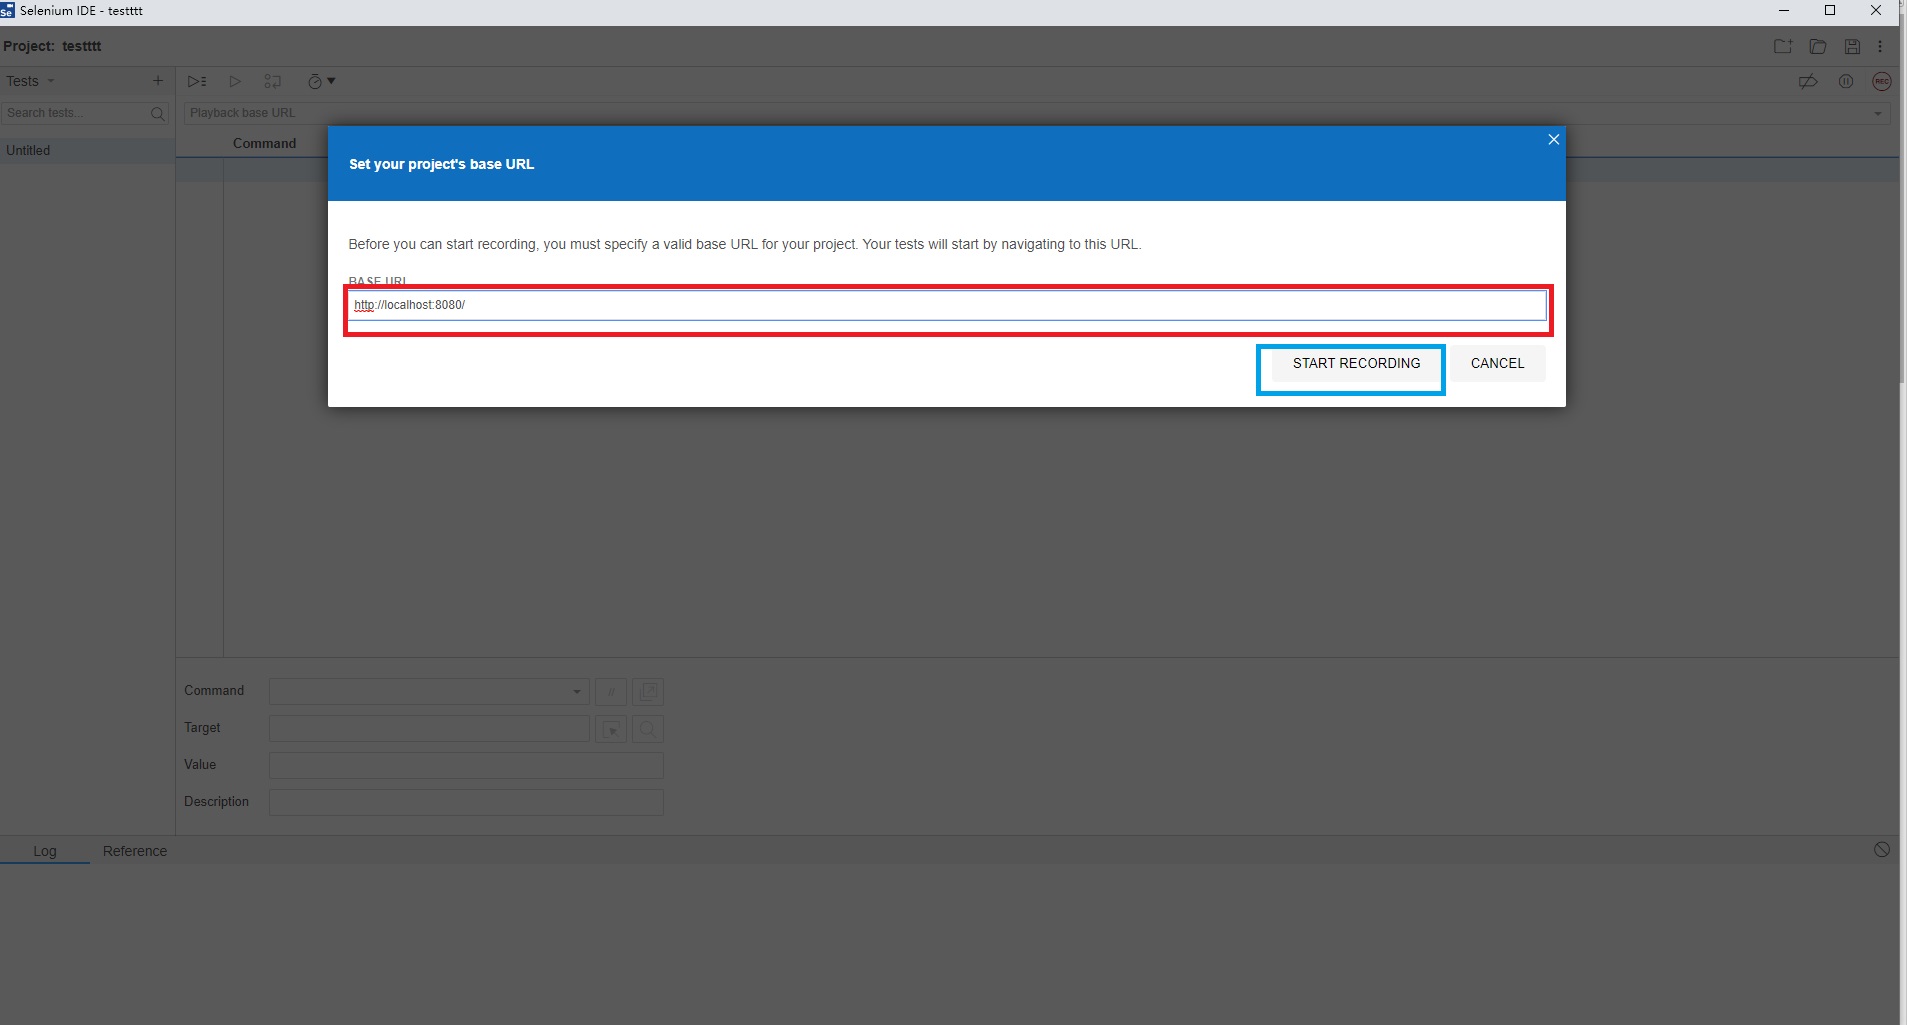The height and width of the screenshot is (1025, 1907).
Task: Focus the BASE URL input containing localhost:8080
Action: (x=947, y=305)
